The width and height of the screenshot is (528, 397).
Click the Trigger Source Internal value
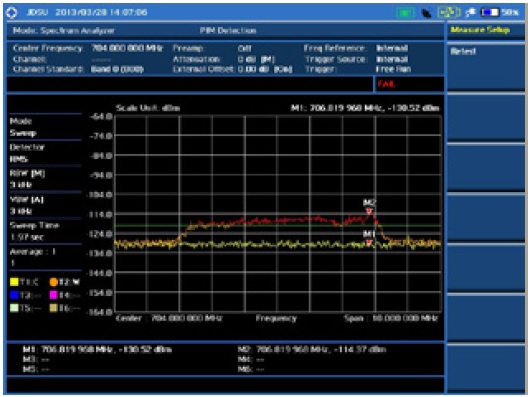tap(392, 59)
